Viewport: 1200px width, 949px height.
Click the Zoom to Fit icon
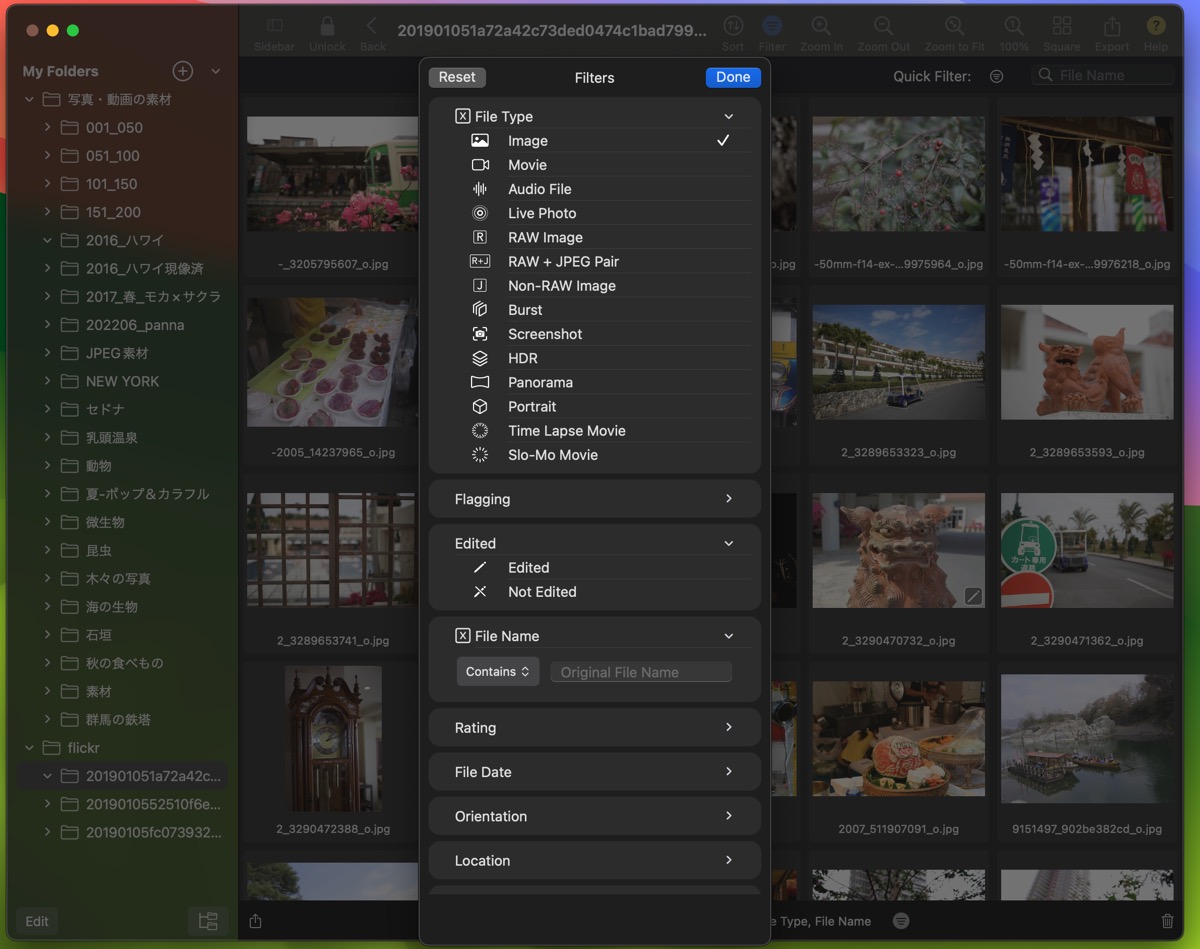955,27
